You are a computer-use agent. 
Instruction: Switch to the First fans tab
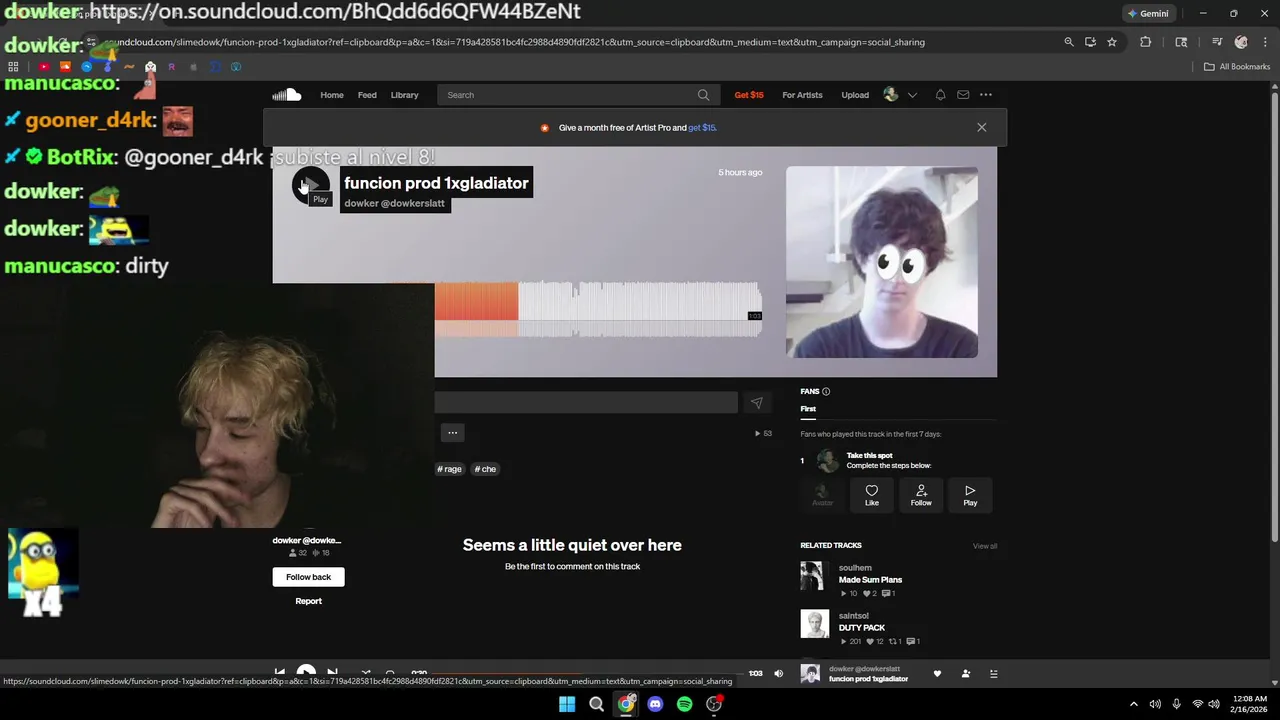tap(808, 409)
